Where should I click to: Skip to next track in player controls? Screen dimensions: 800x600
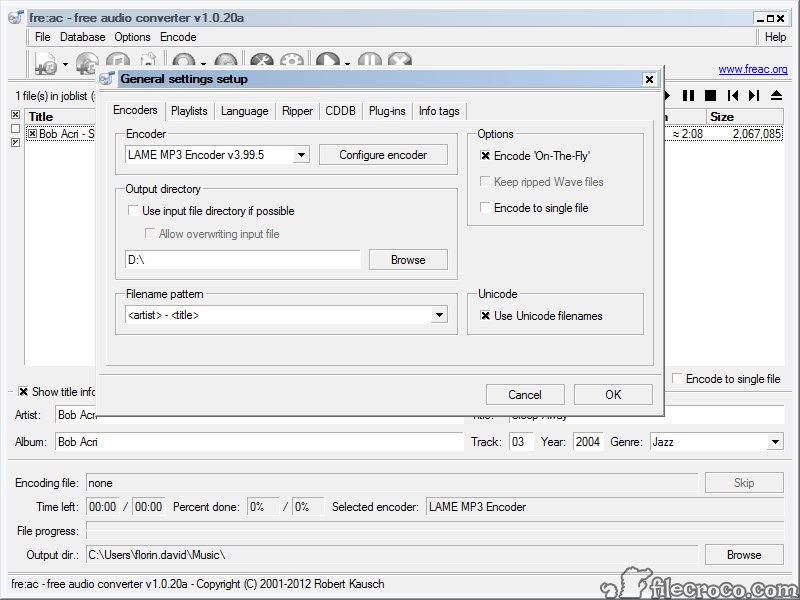click(754, 95)
